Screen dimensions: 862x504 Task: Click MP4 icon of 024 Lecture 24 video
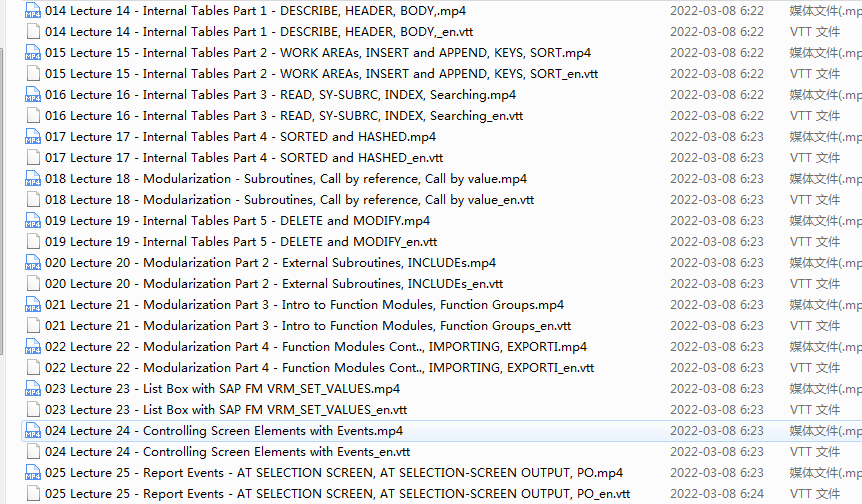point(33,430)
